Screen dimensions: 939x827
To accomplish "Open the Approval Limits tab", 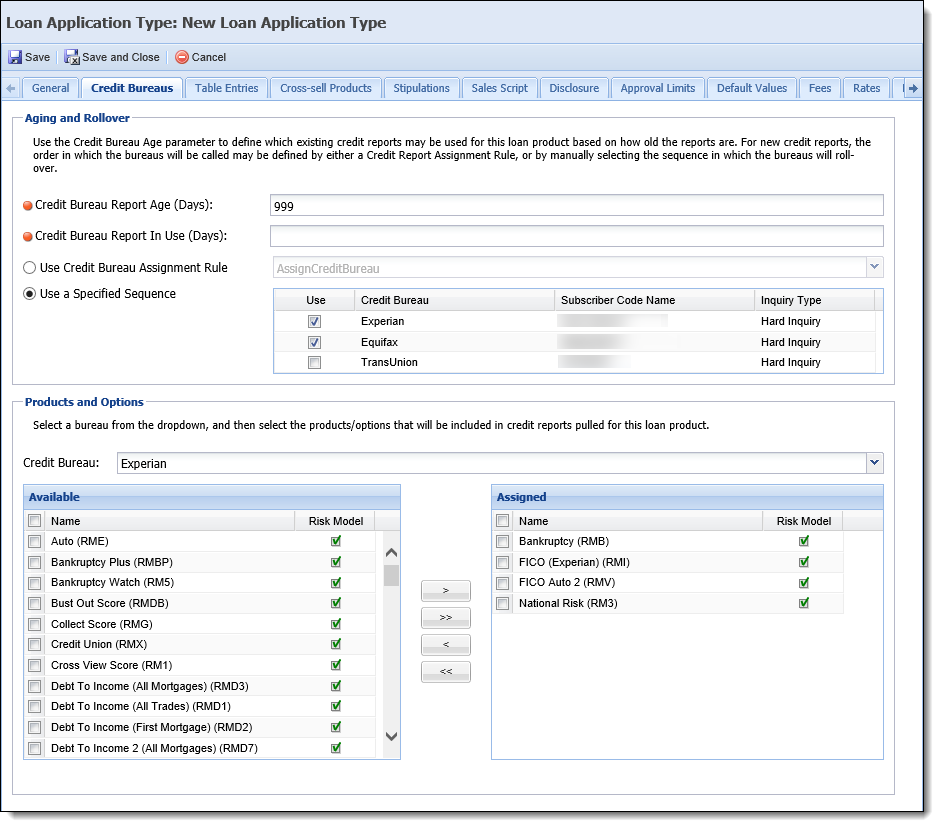I will point(658,88).
